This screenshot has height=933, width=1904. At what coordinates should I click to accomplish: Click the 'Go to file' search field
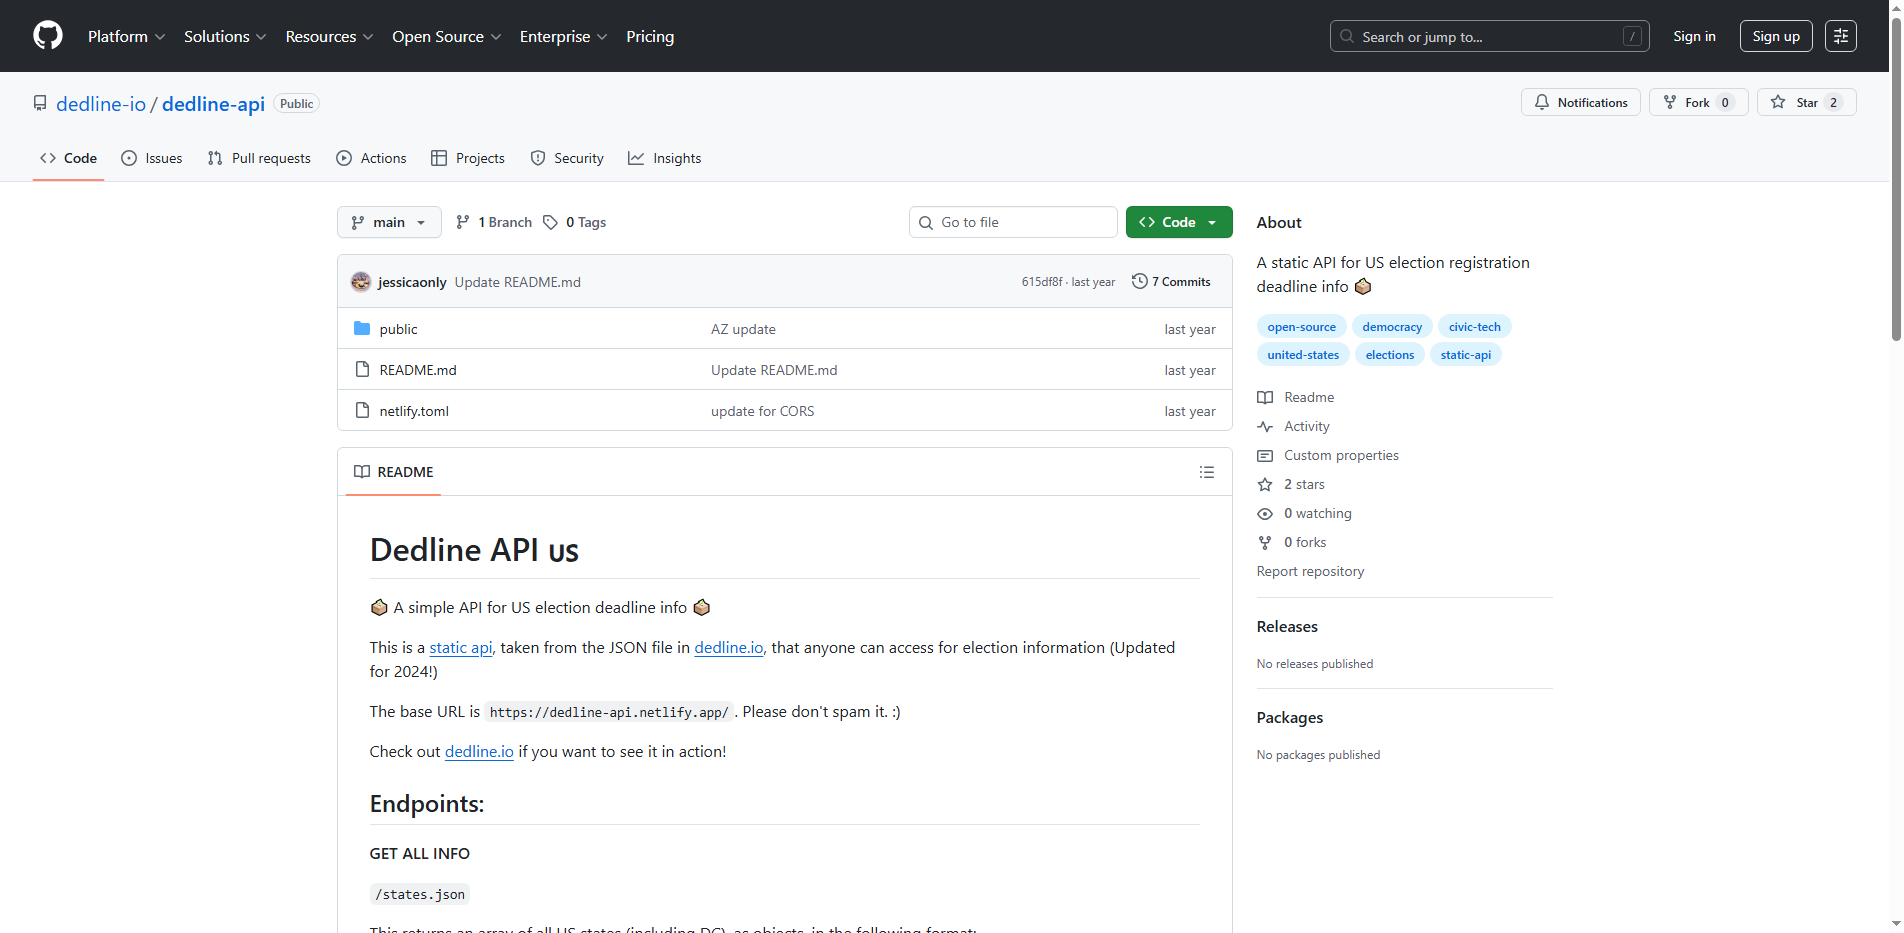point(1012,221)
